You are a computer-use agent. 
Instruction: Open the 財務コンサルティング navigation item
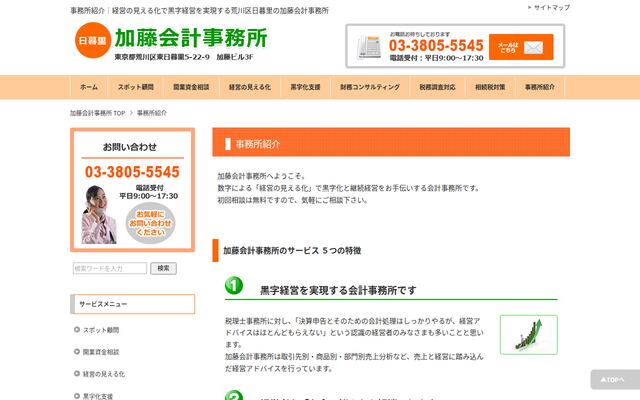coord(370,87)
